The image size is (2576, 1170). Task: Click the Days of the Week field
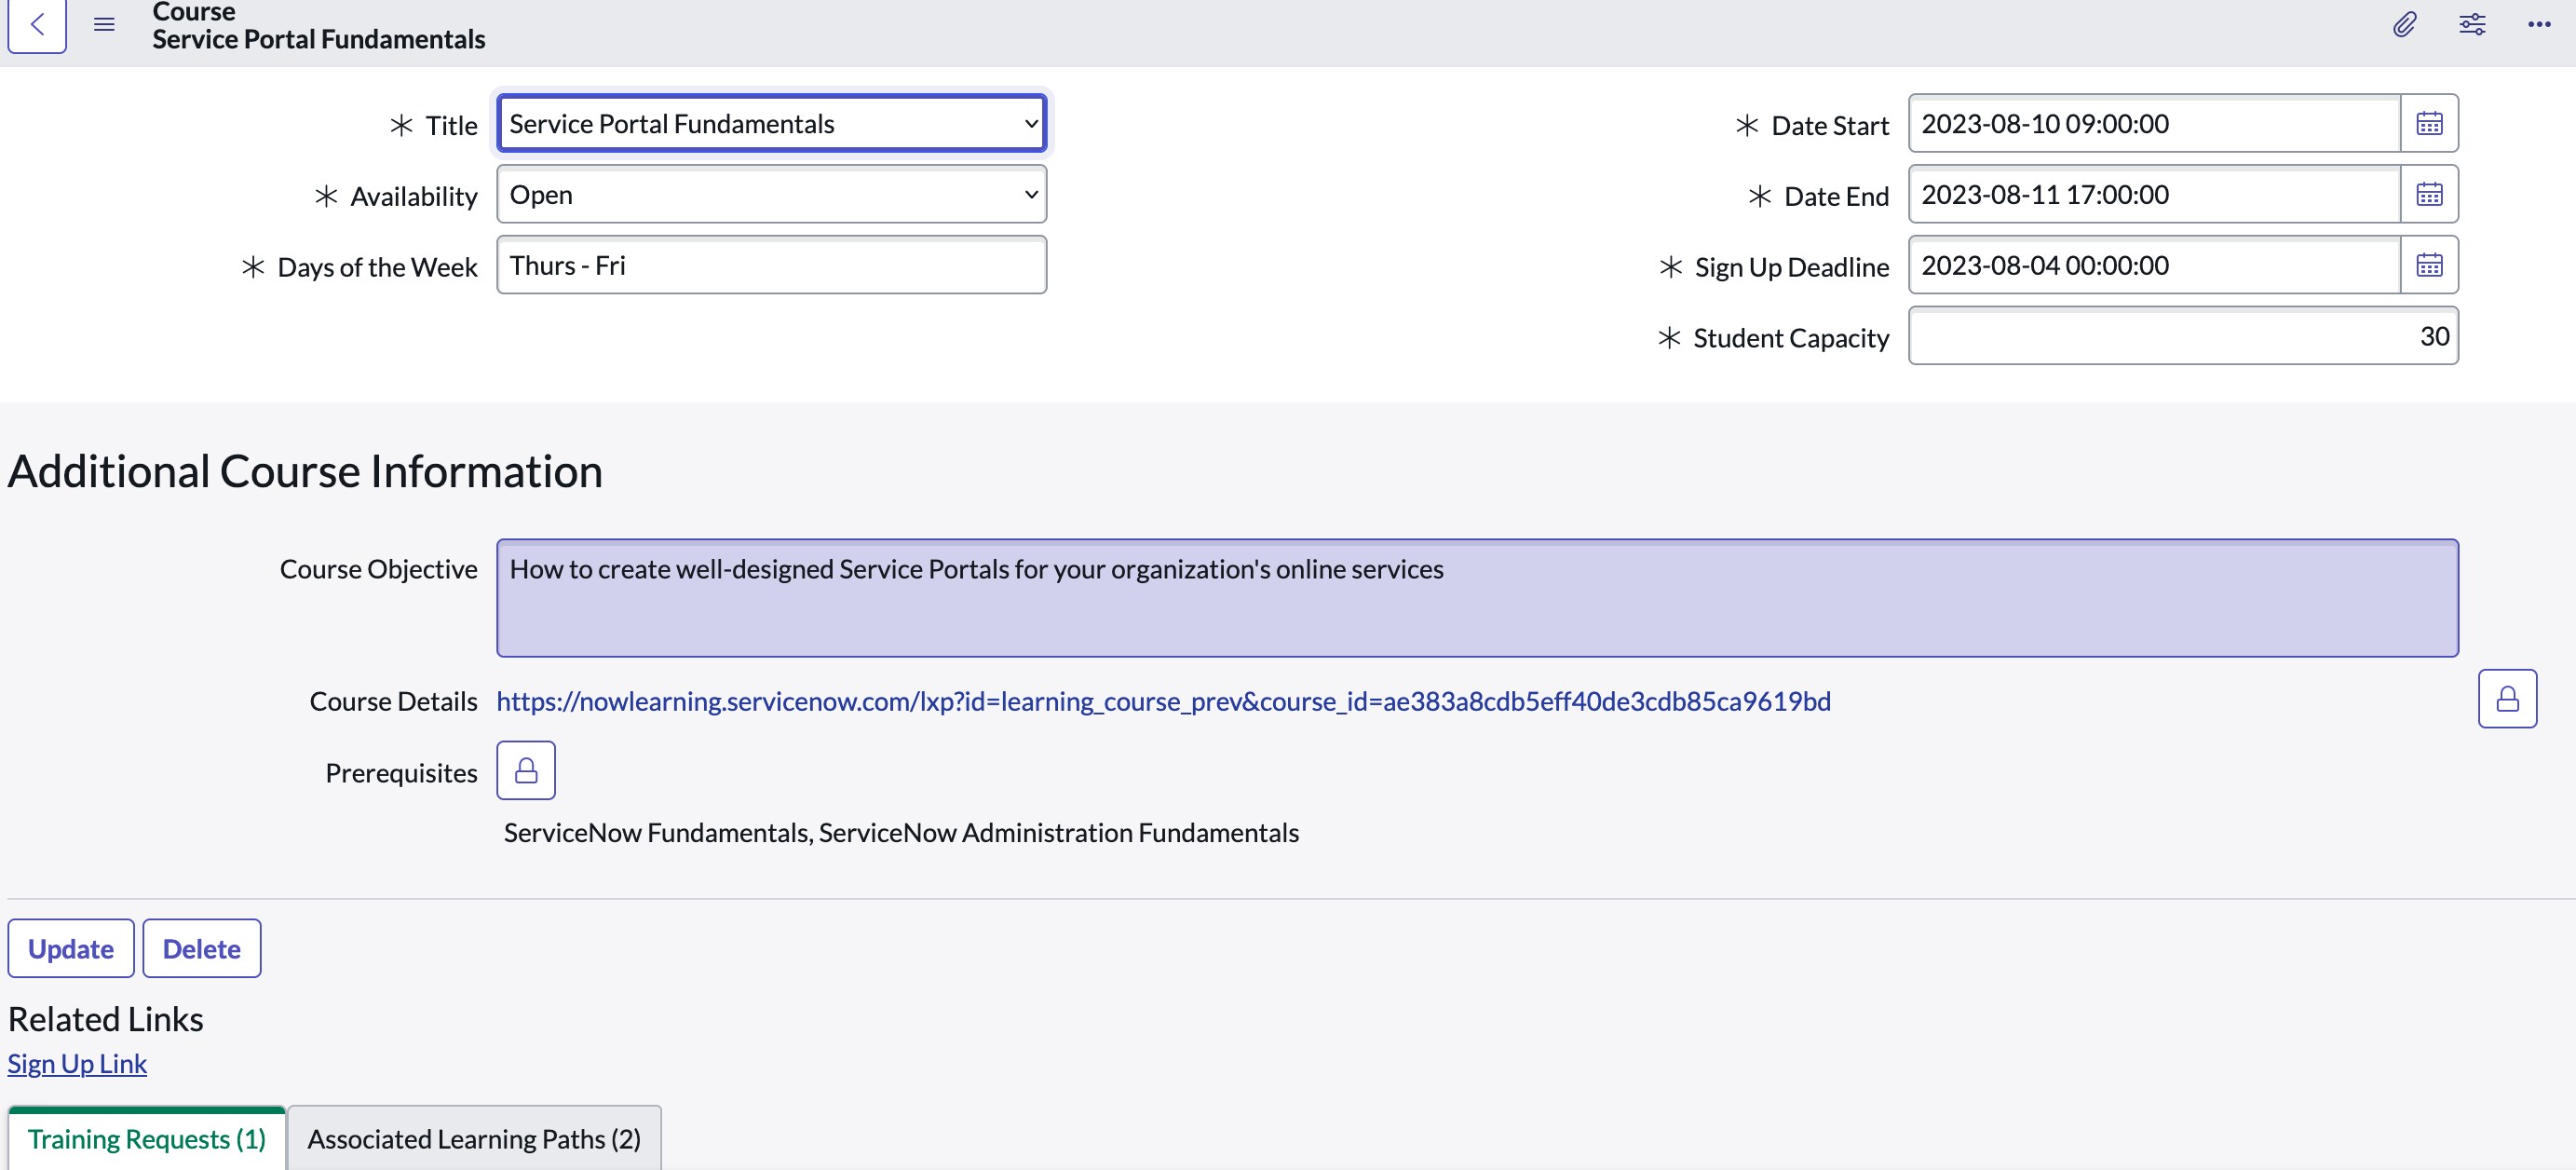tap(771, 265)
